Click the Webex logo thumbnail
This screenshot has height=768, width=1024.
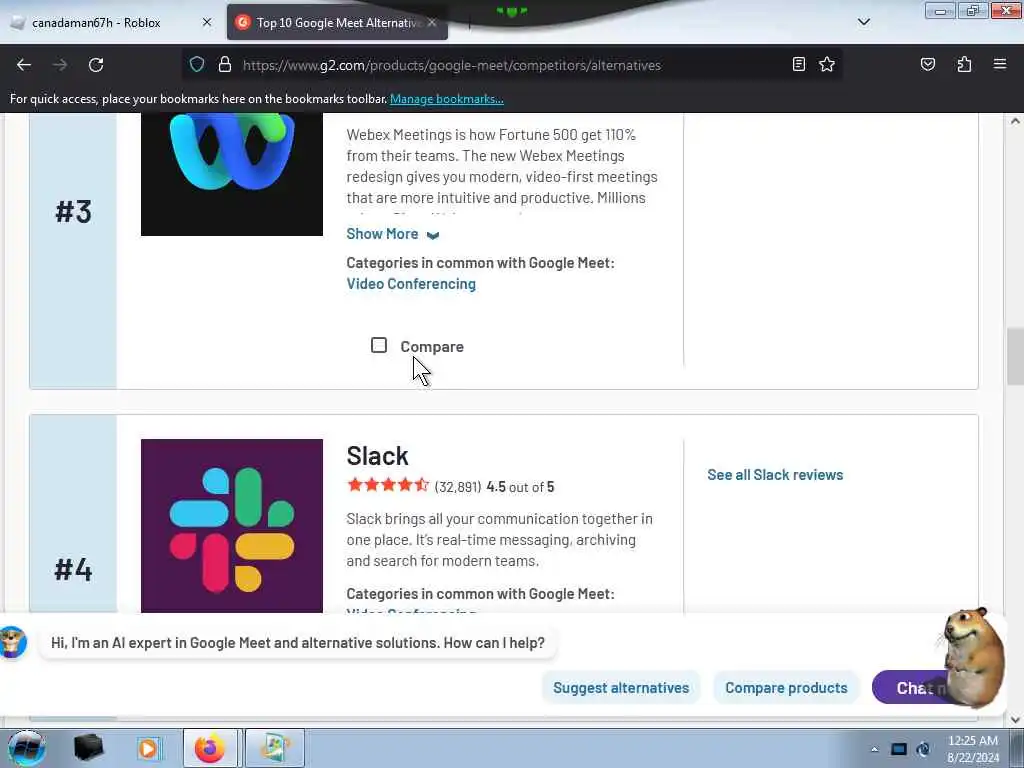(x=232, y=174)
